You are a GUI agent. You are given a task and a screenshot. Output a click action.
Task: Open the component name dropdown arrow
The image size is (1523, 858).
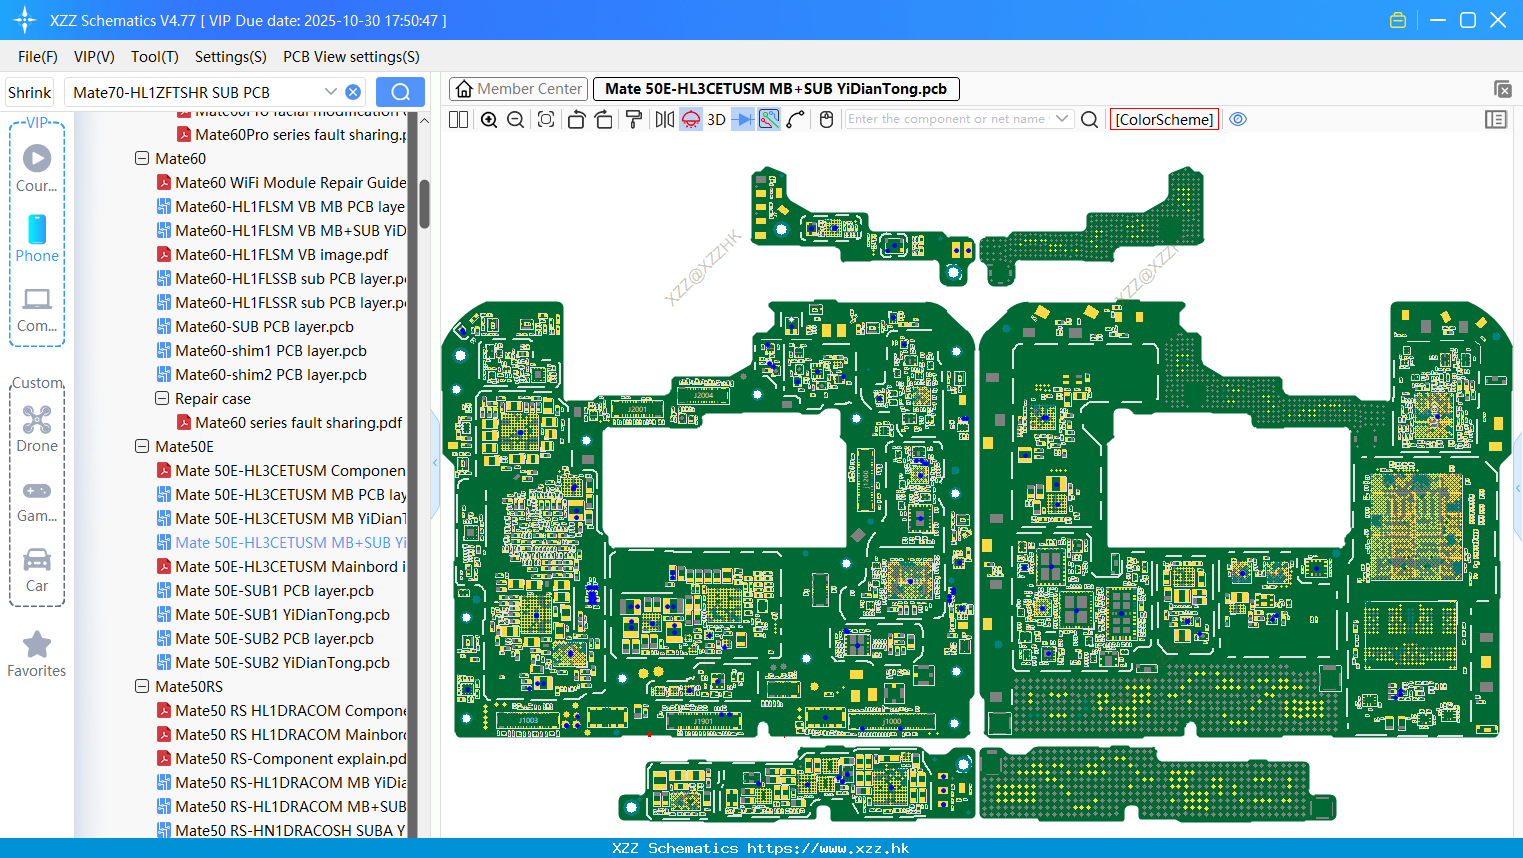tap(1062, 119)
